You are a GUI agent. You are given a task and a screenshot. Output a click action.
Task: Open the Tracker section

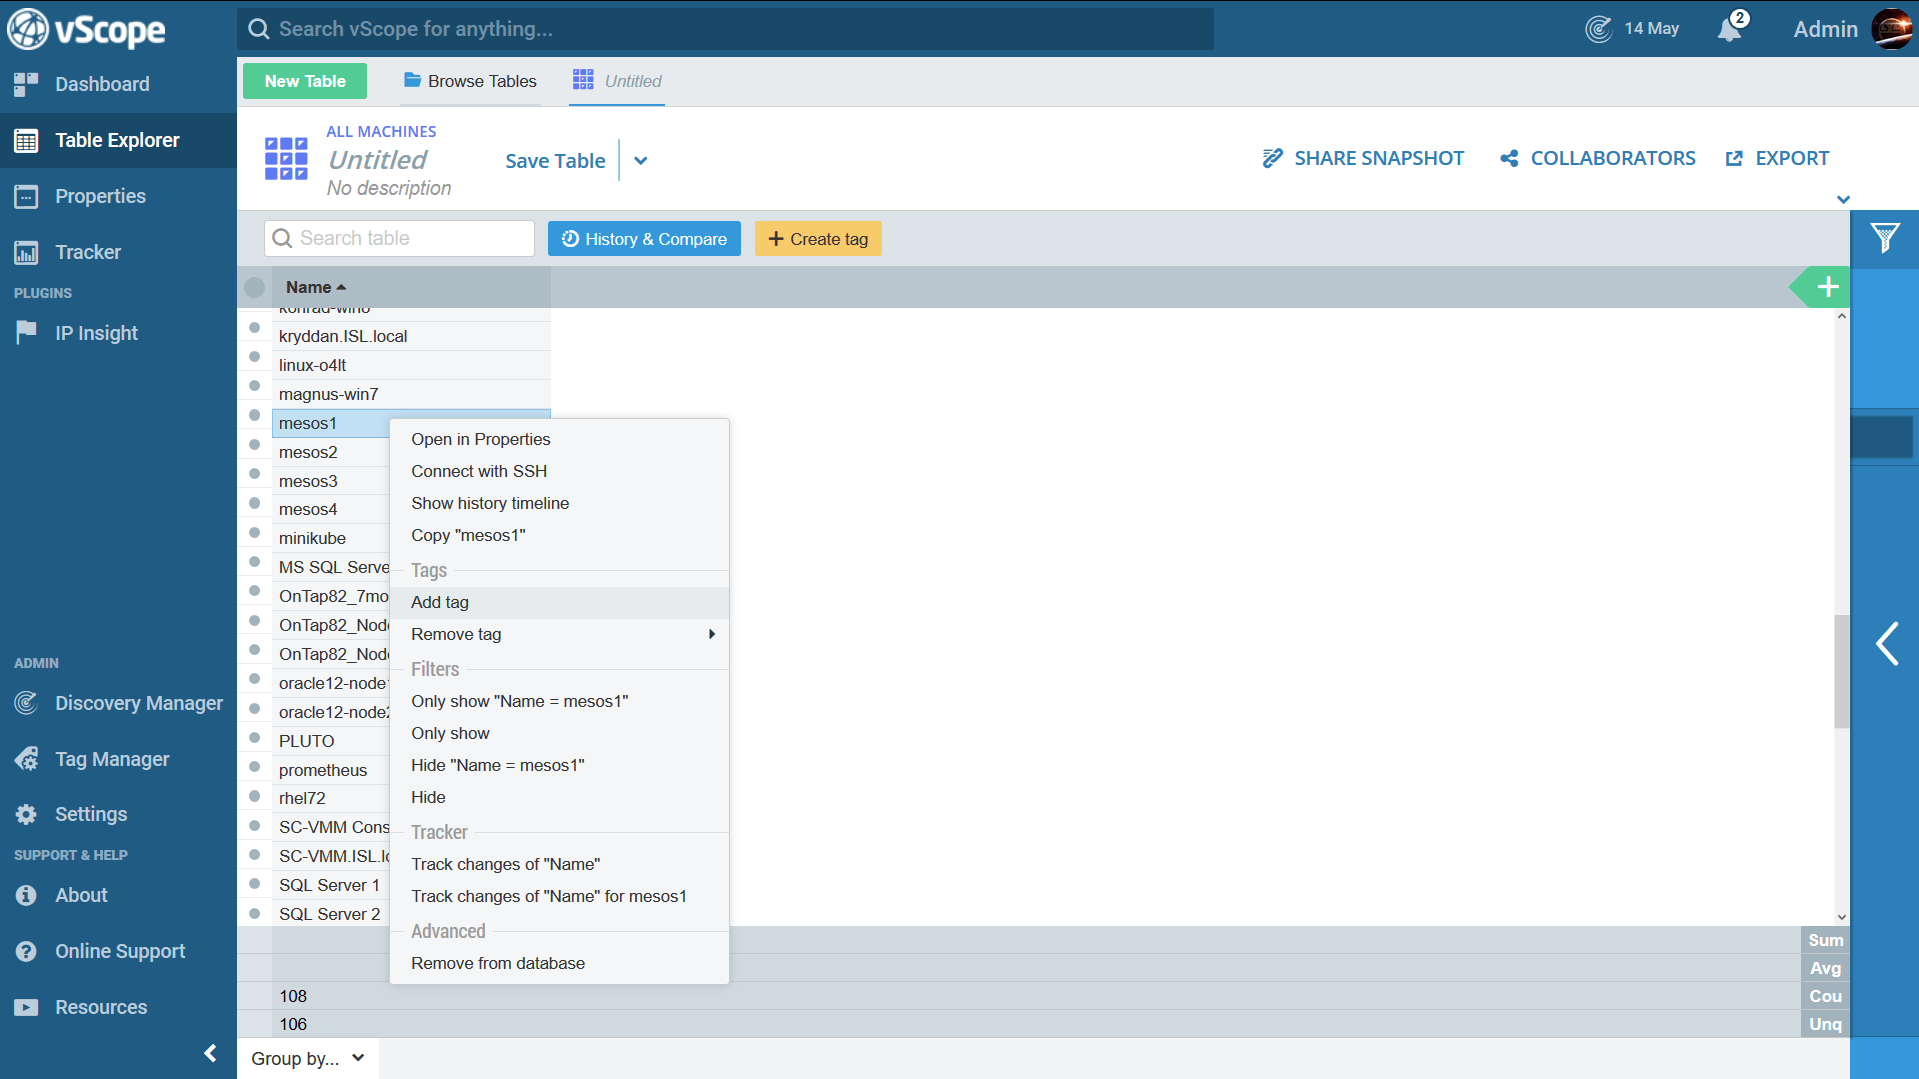click(88, 252)
